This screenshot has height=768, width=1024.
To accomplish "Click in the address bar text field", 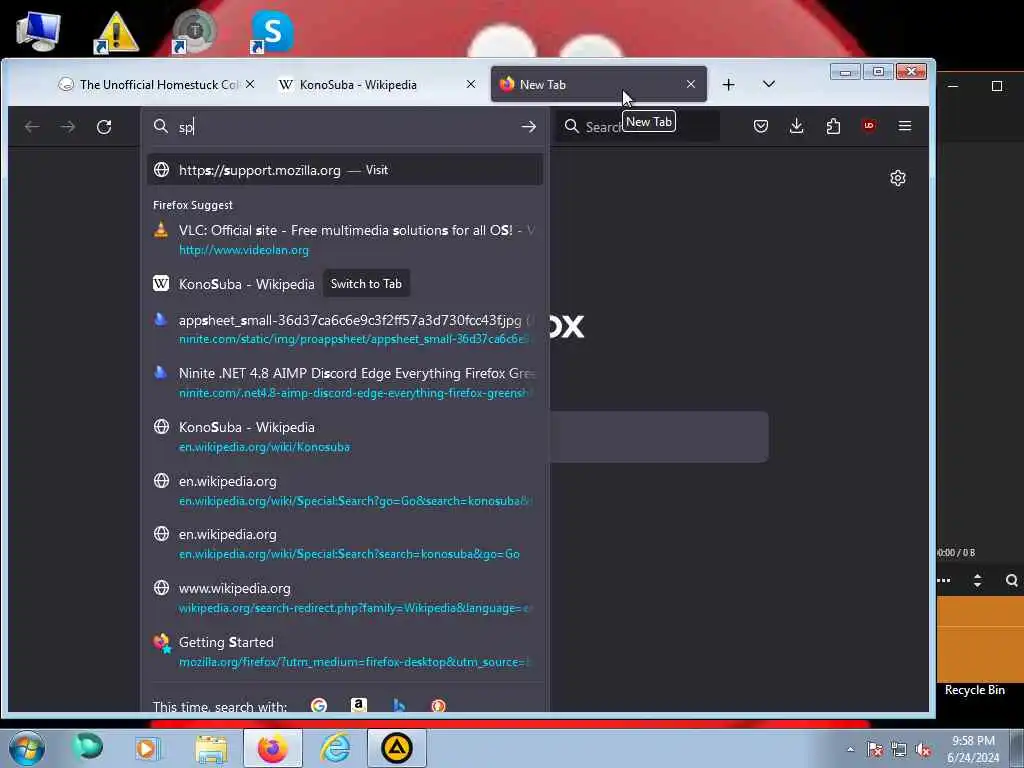I will click(346, 127).
